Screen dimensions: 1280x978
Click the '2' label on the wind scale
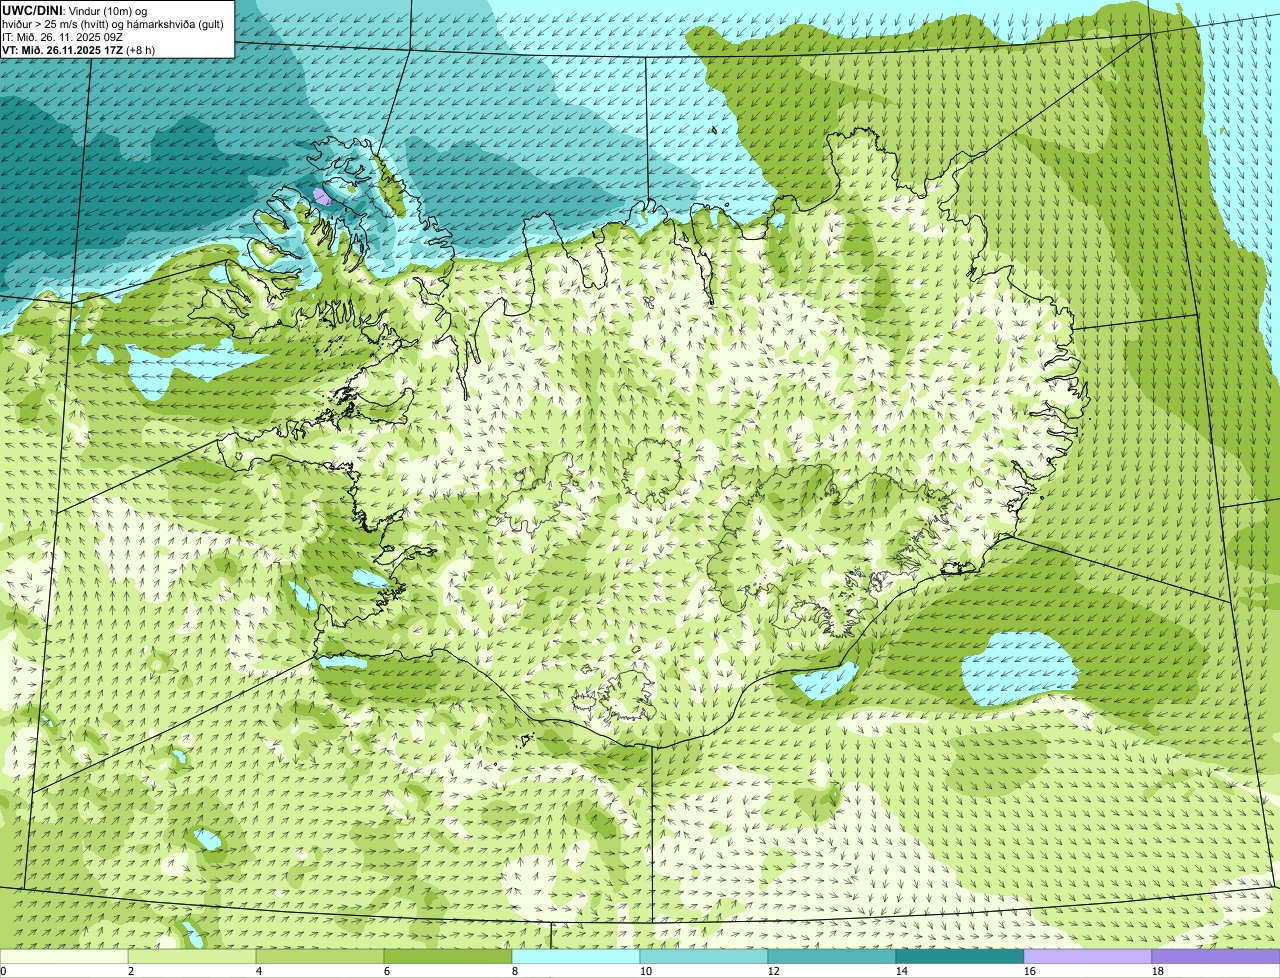click(x=131, y=971)
